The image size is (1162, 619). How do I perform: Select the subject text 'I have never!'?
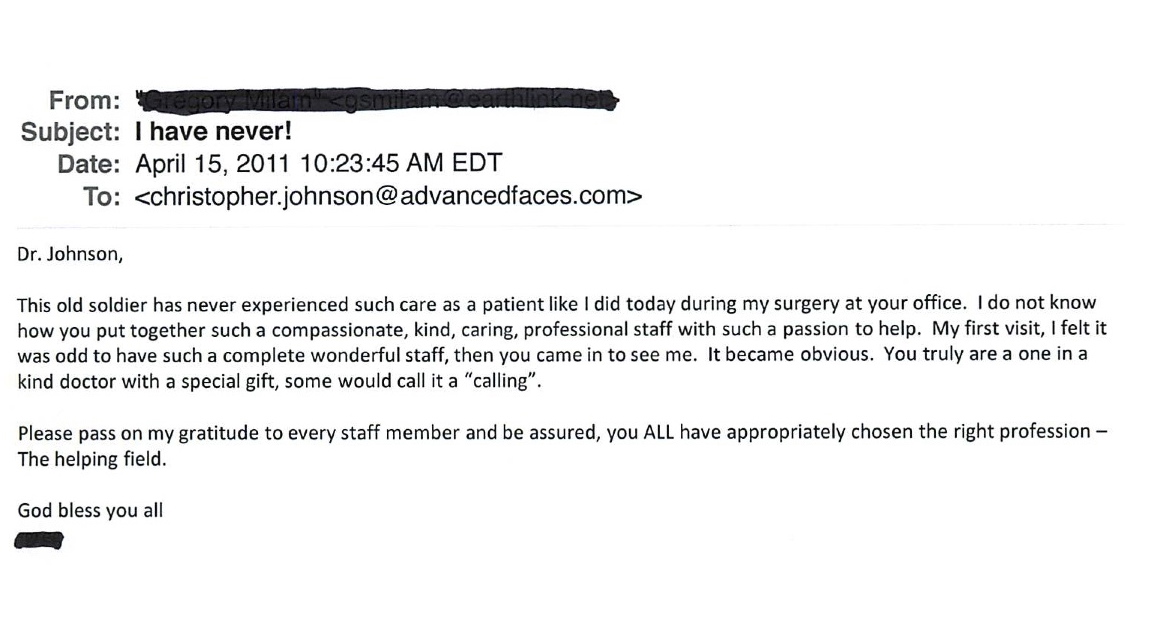(x=213, y=131)
